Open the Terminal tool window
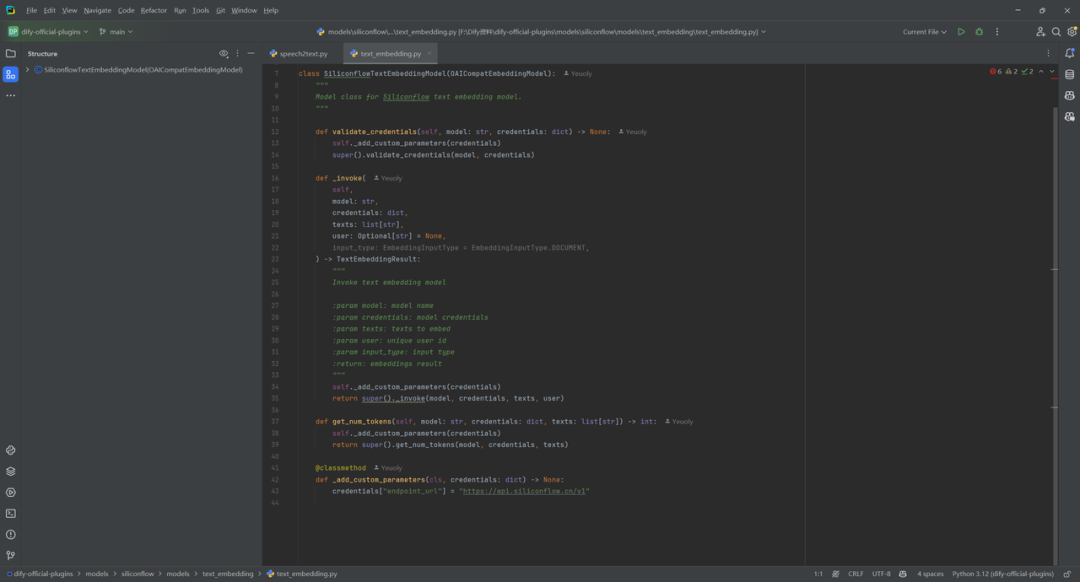1080x582 pixels. (10, 514)
